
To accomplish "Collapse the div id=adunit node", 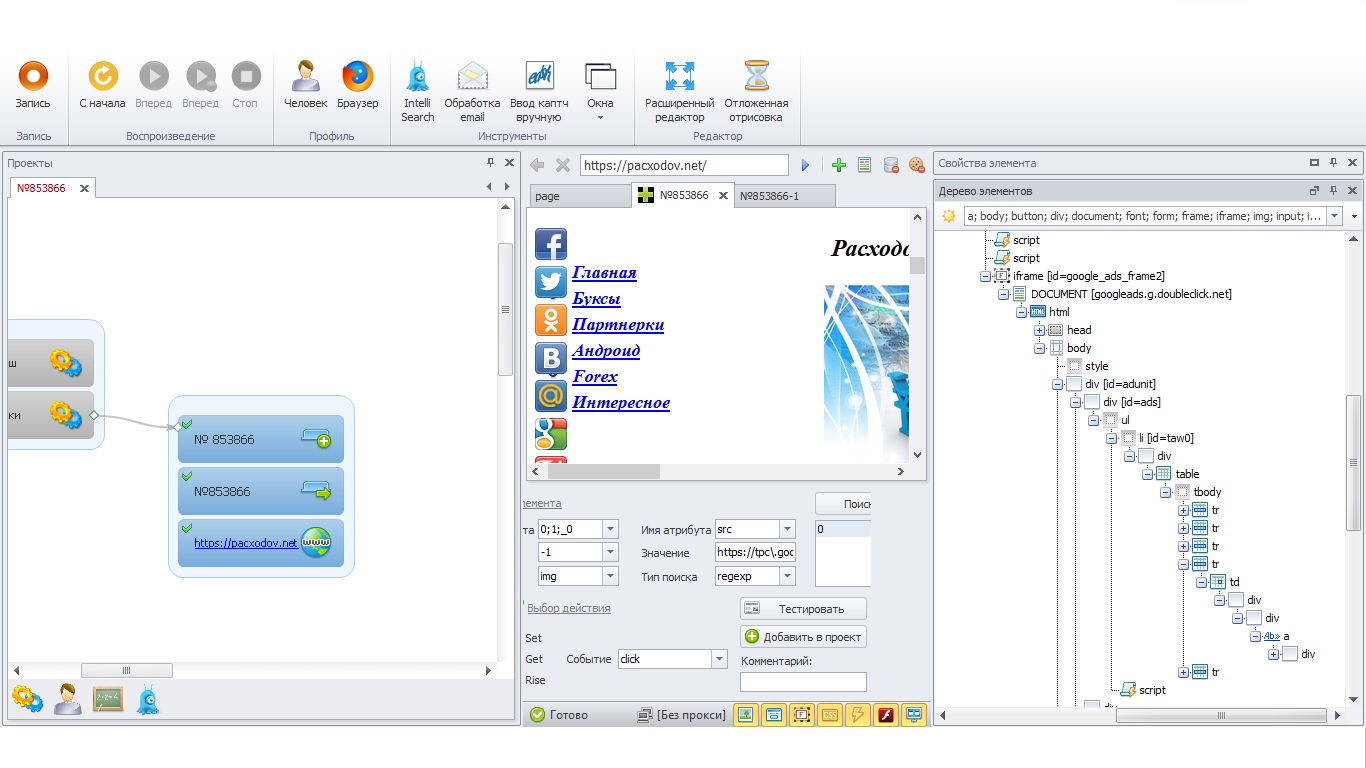I will click(x=1058, y=384).
